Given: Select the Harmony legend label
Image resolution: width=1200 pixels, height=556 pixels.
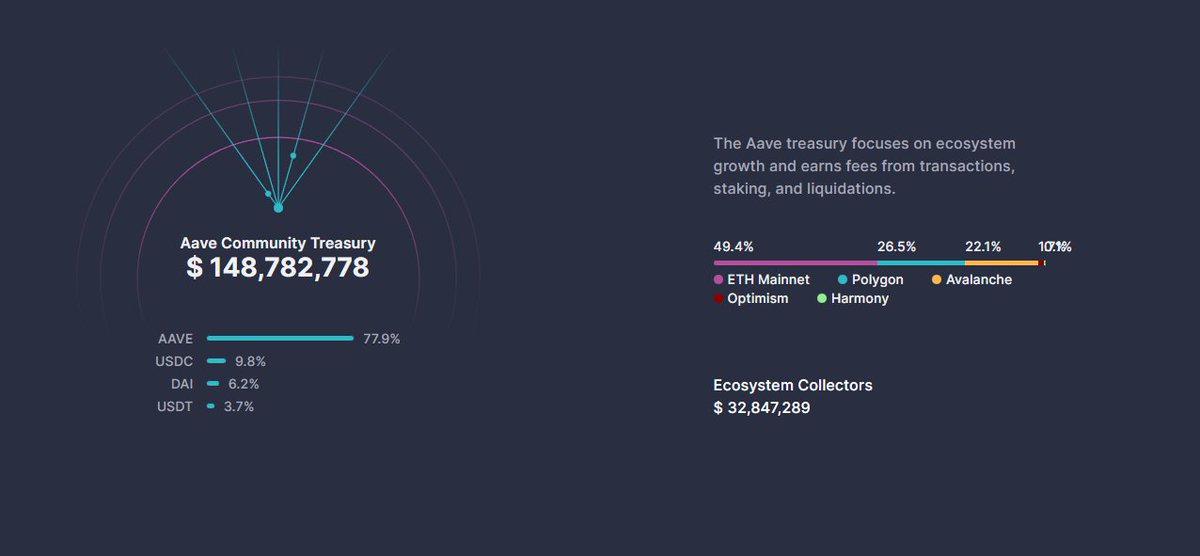Looking at the screenshot, I should click(x=860, y=299).
